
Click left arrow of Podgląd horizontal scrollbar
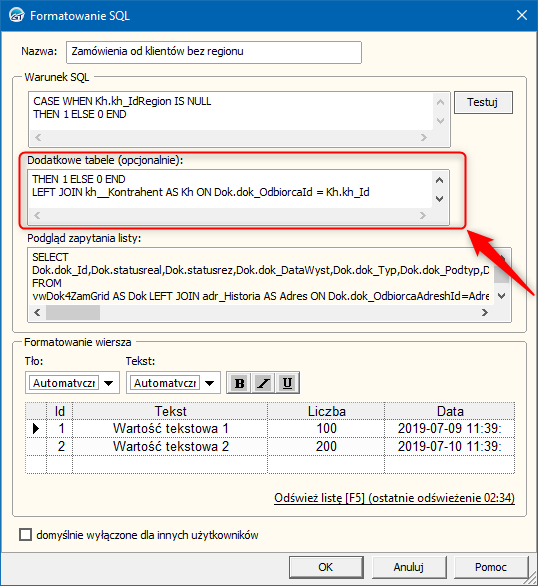pyautogui.click(x=37, y=312)
